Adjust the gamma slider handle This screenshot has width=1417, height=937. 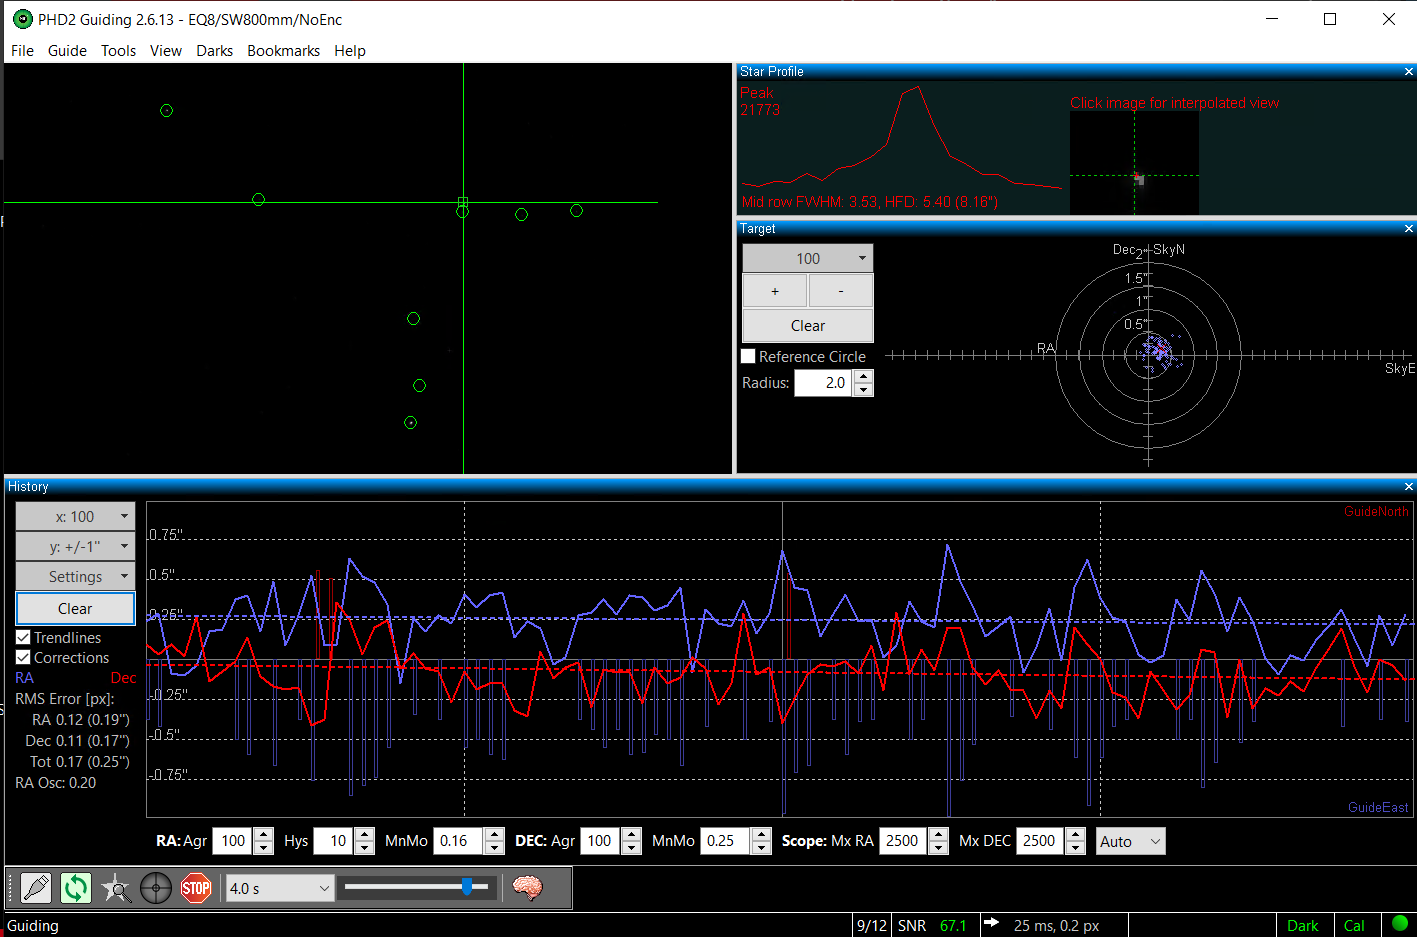click(467, 887)
